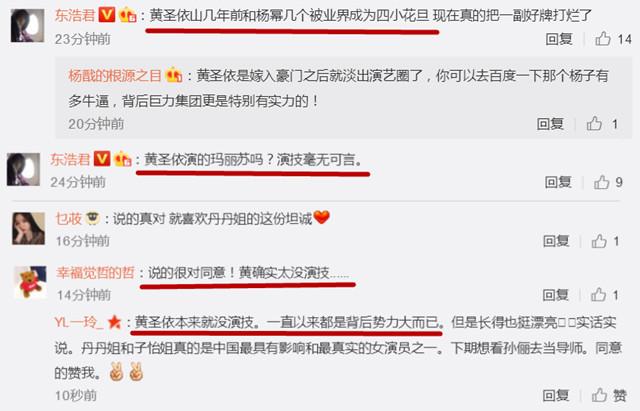Open the 杨戬的根源之目 user profile link
Viewport: 640px width, 411px height.
(x=115, y=76)
